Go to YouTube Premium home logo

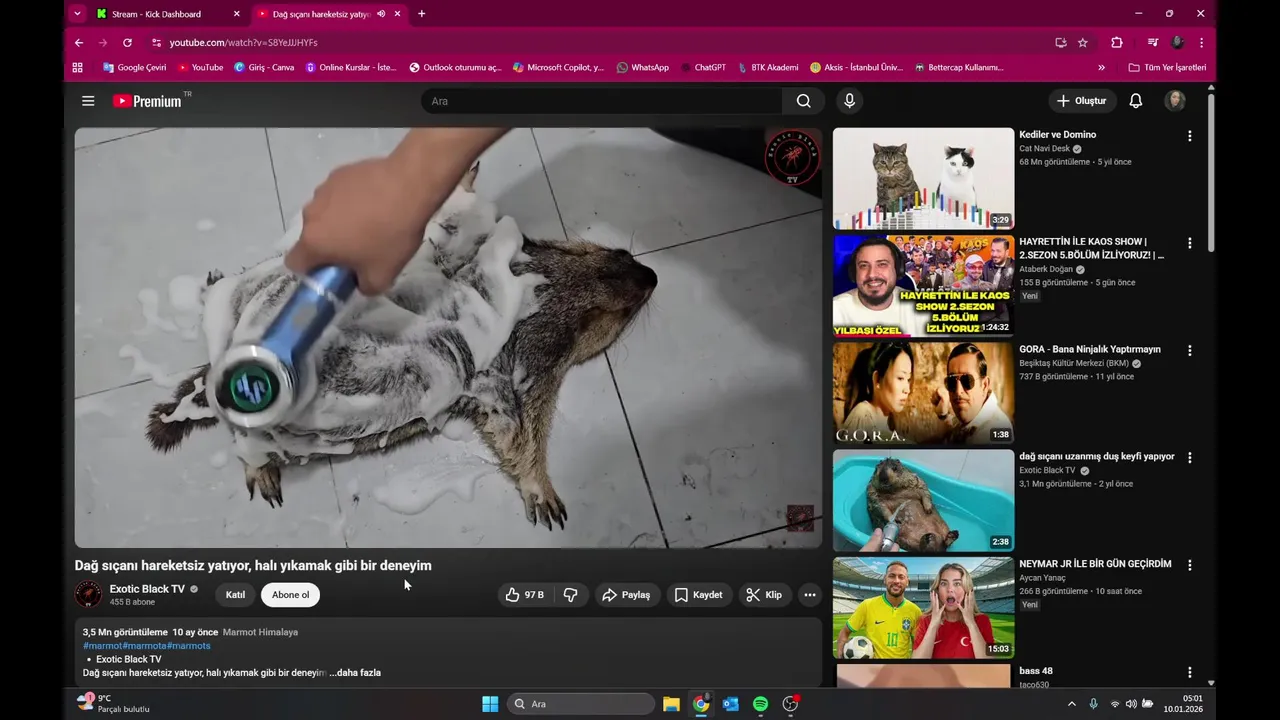click(147, 101)
